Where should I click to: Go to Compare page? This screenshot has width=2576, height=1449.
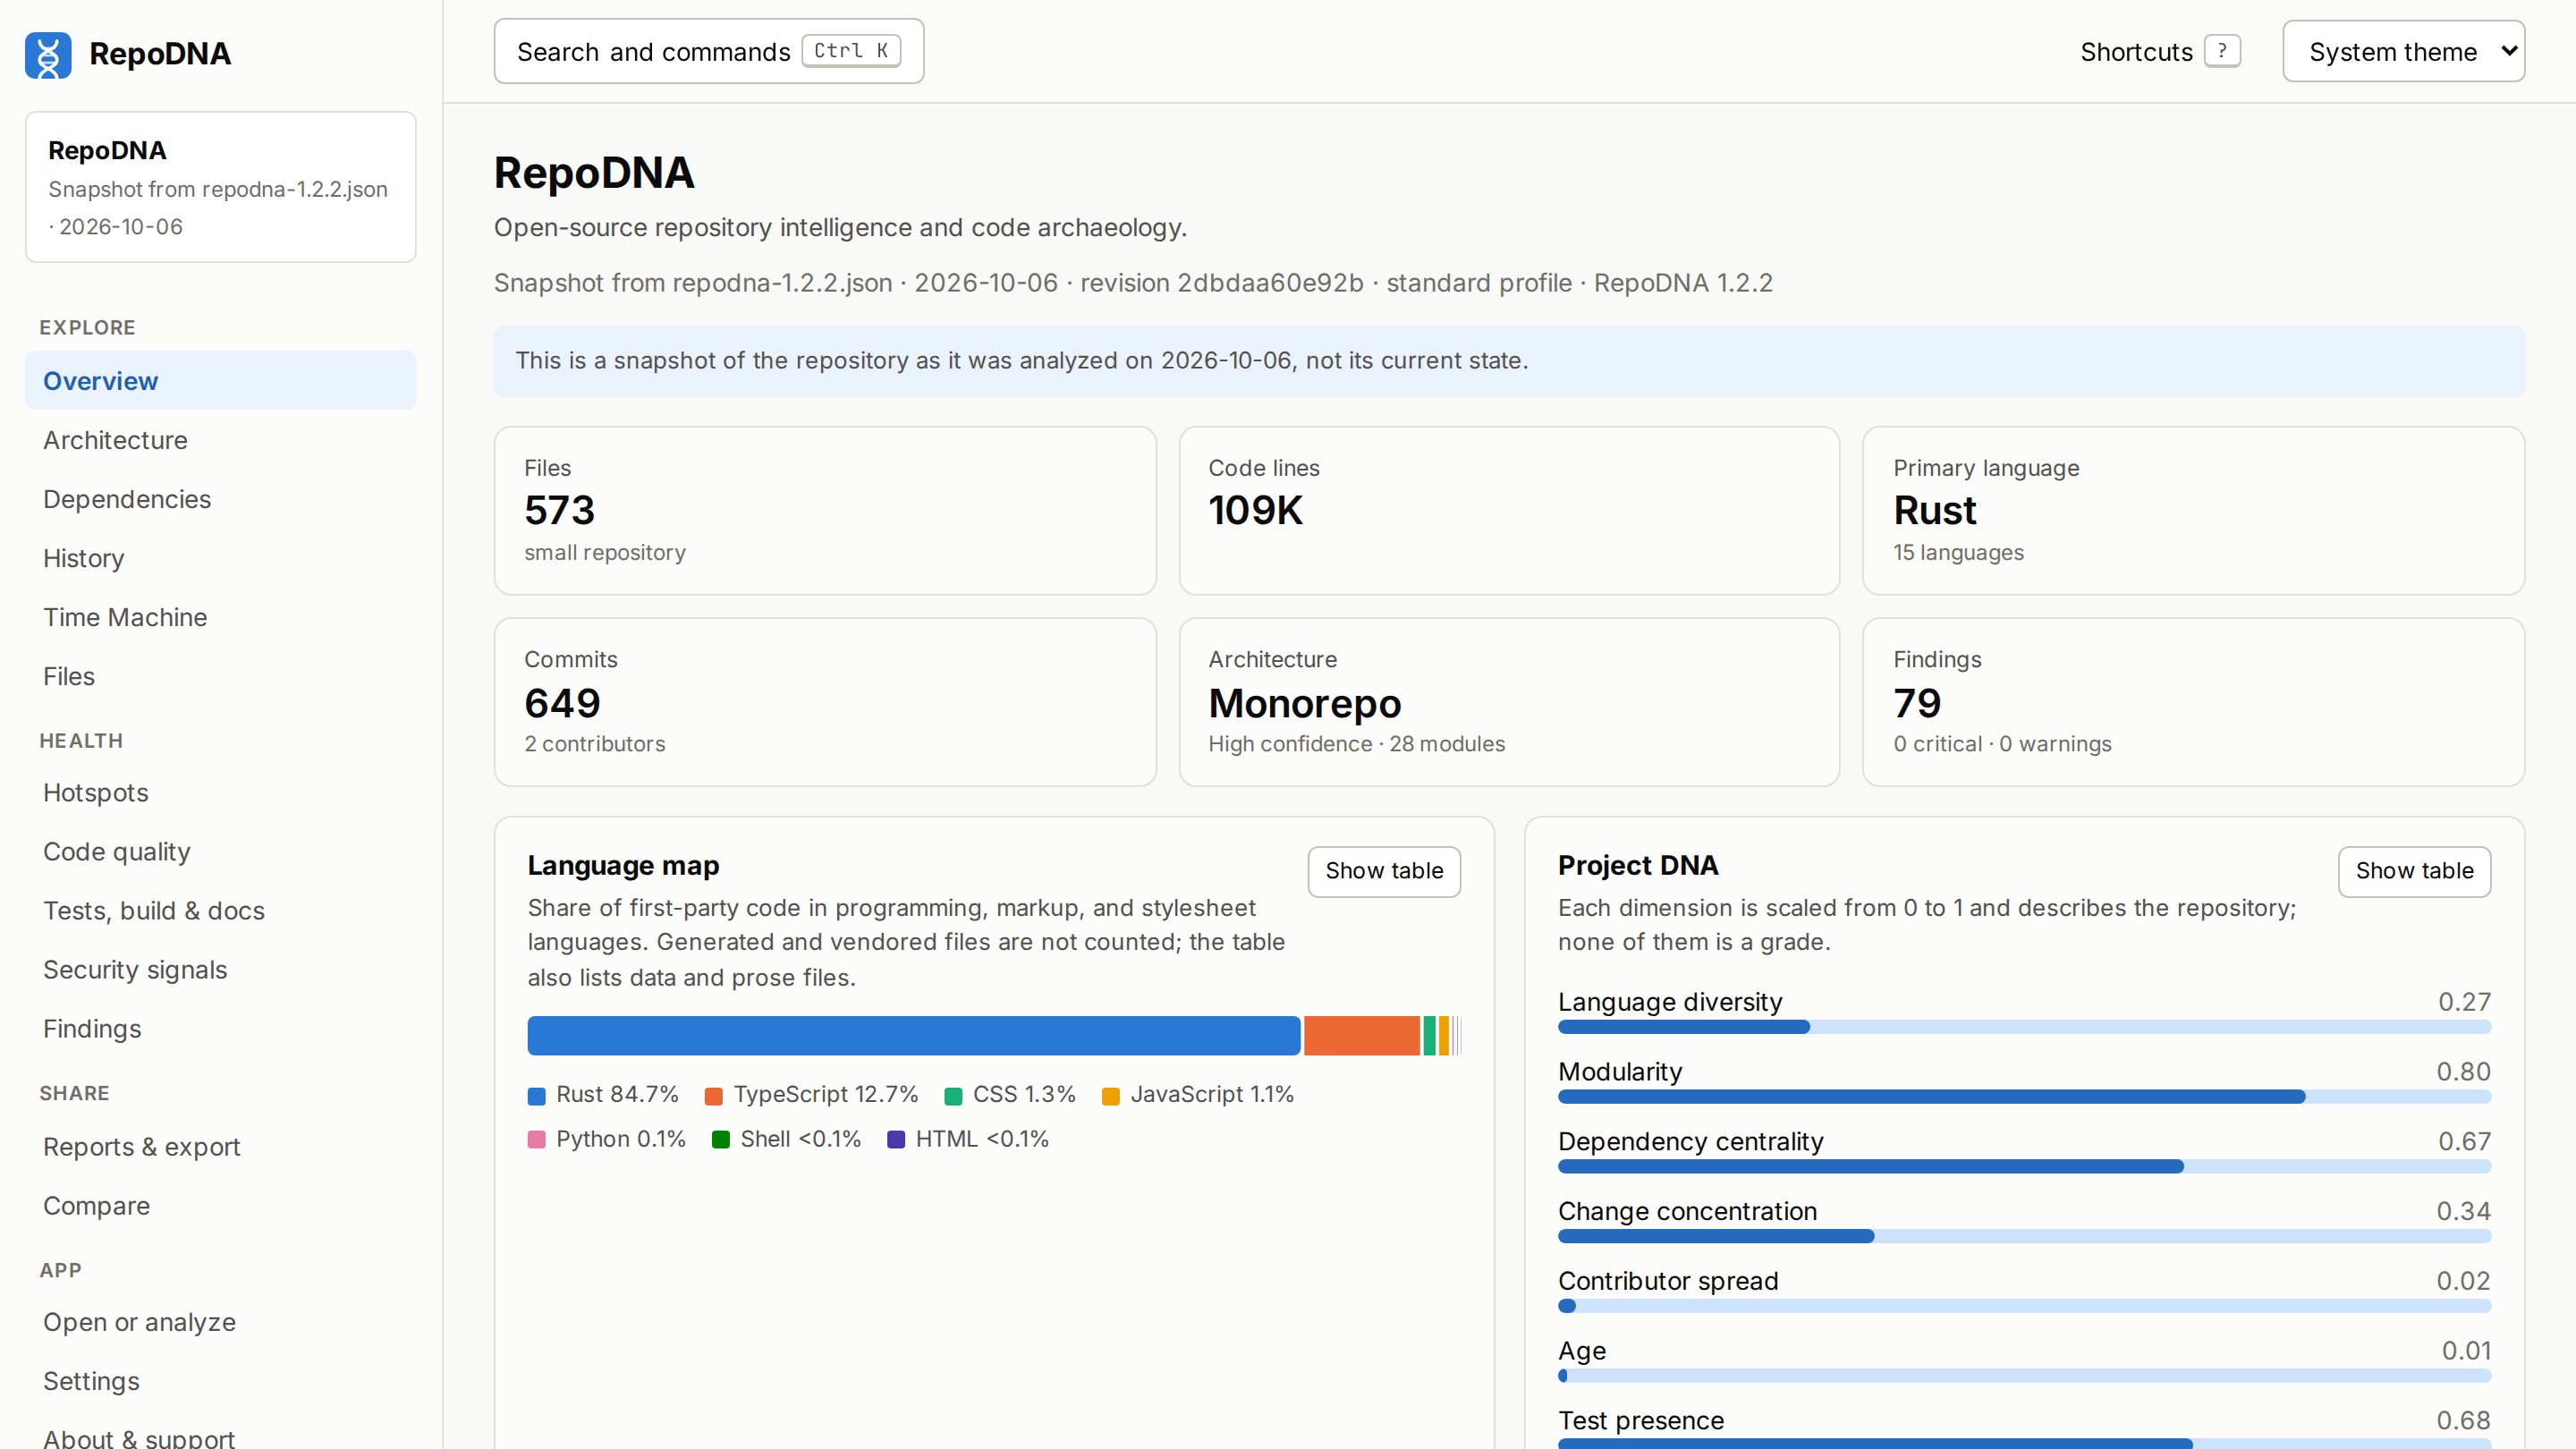(220, 1205)
